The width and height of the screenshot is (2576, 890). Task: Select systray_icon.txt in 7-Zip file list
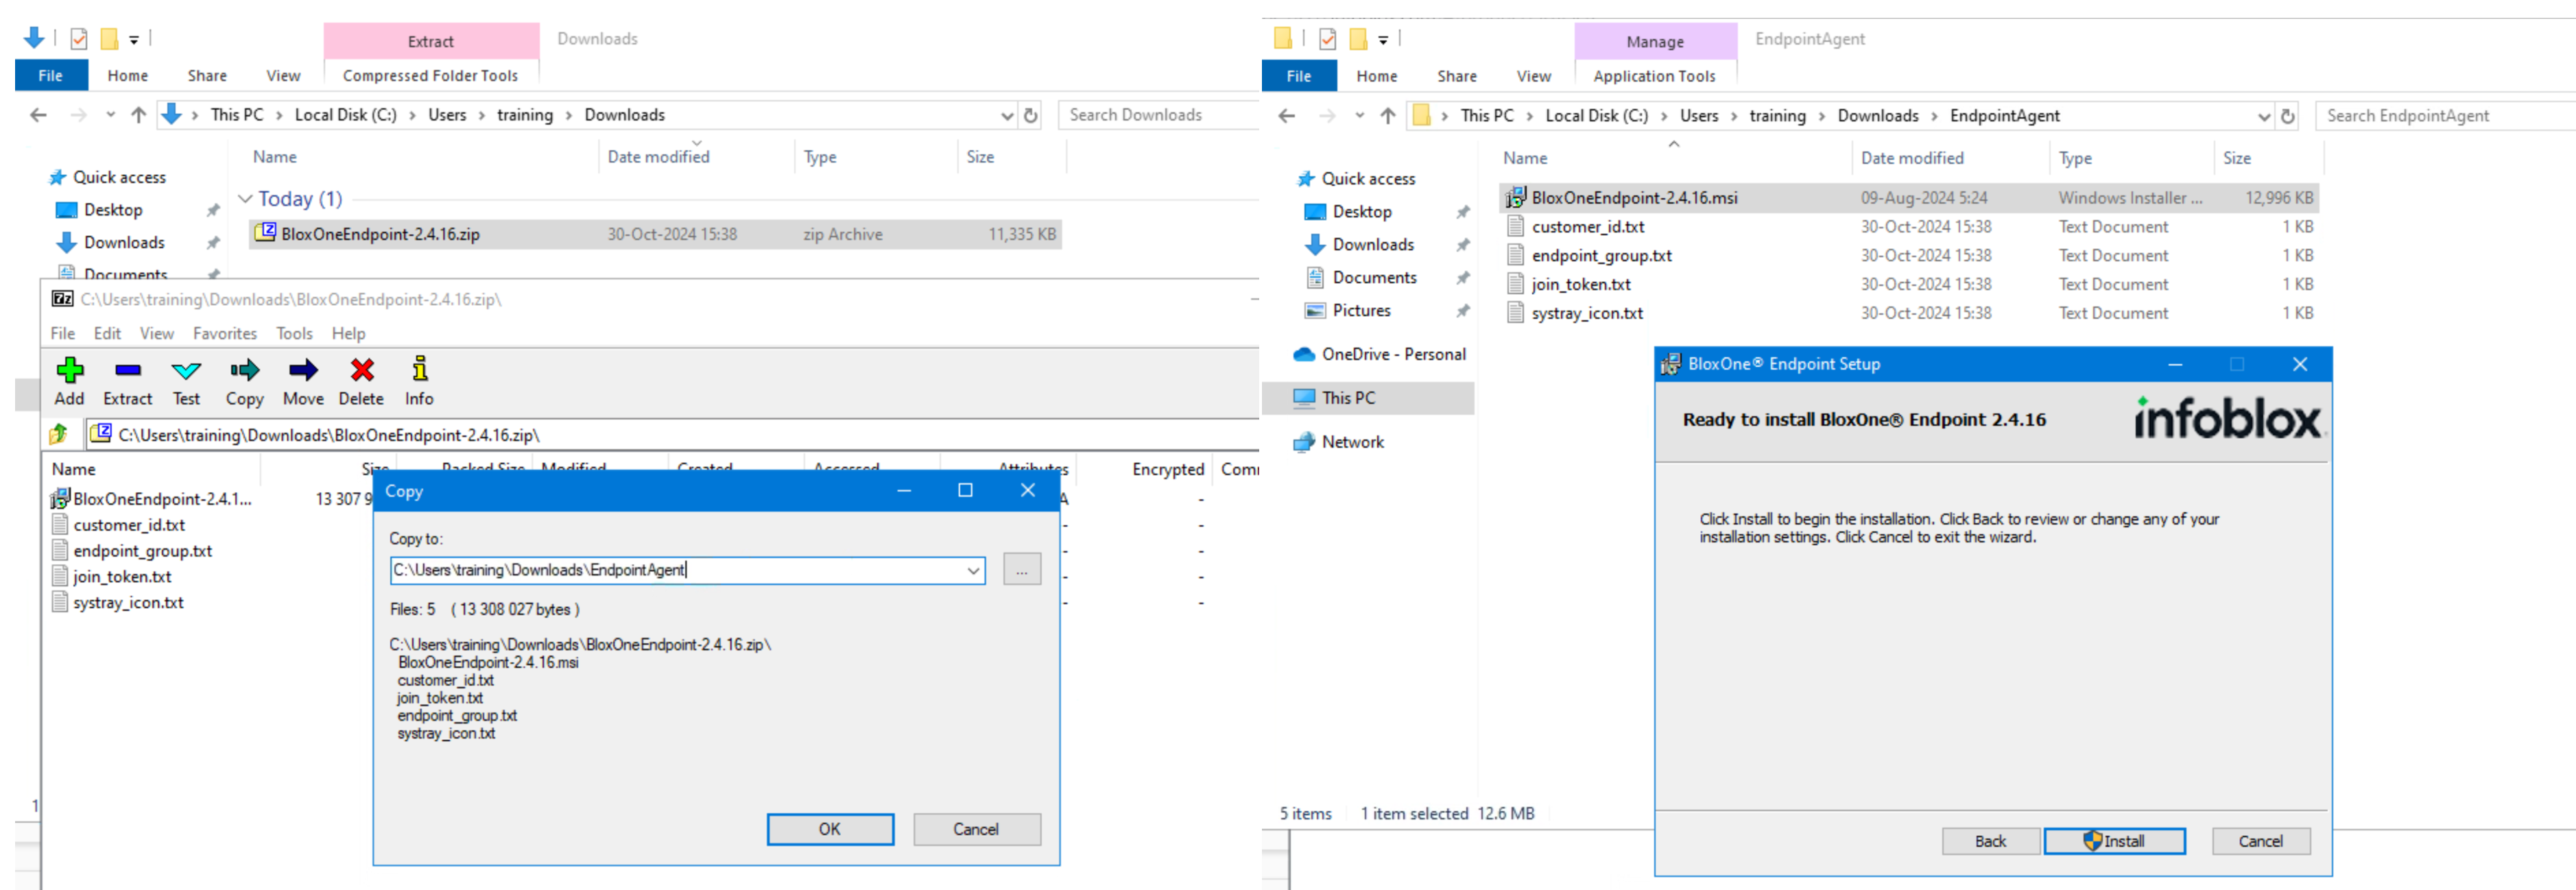(x=127, y=603)
